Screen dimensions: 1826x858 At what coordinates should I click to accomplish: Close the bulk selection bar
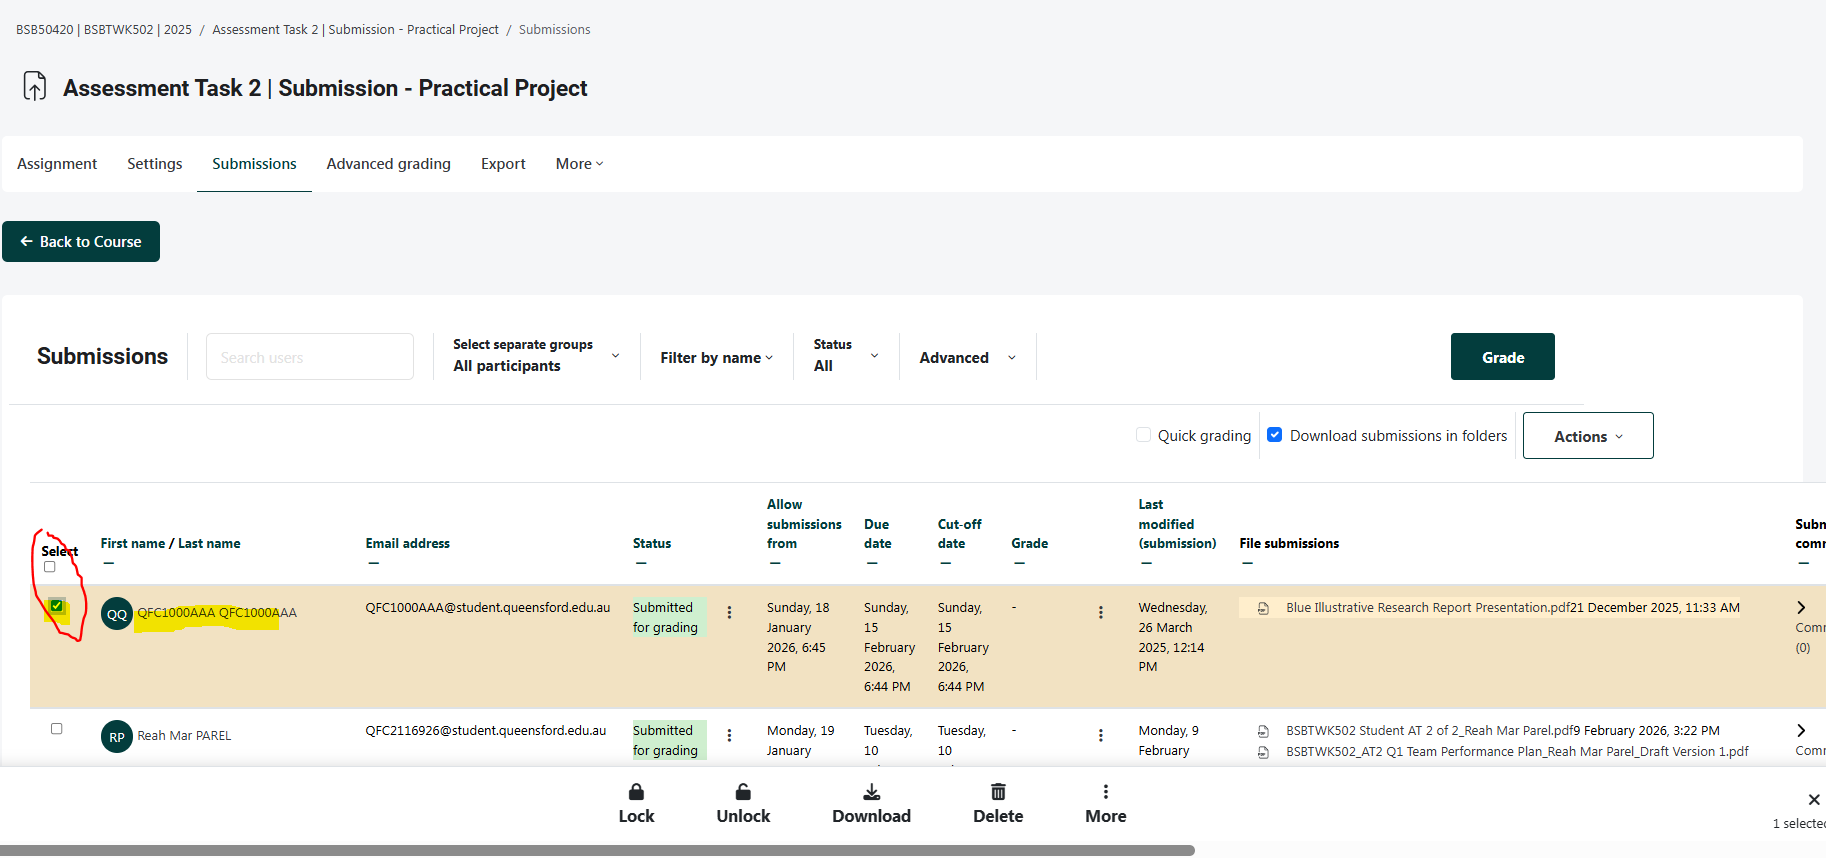coord(1813,799)
